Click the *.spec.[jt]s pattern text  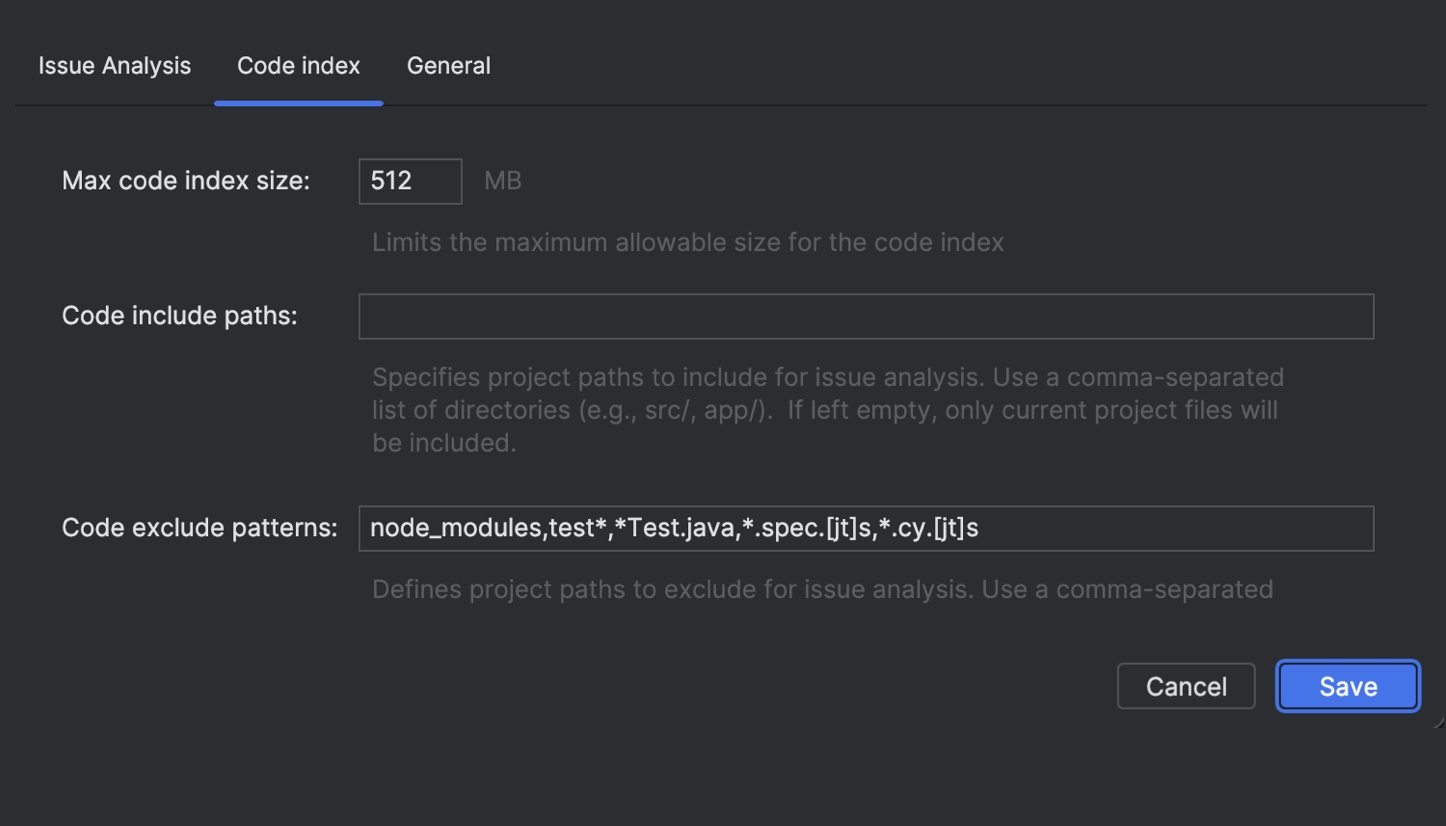click(807, 529)
